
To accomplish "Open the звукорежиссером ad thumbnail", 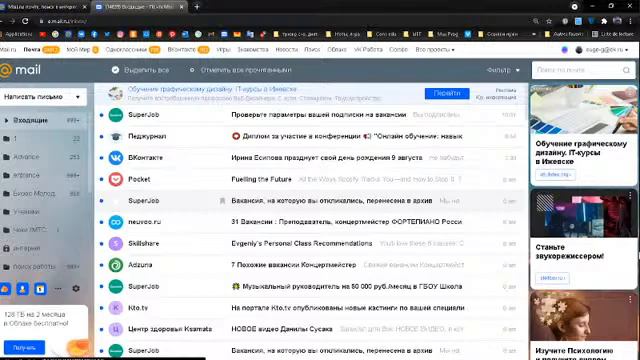I will pyautogui.click(x=584, y=213).
